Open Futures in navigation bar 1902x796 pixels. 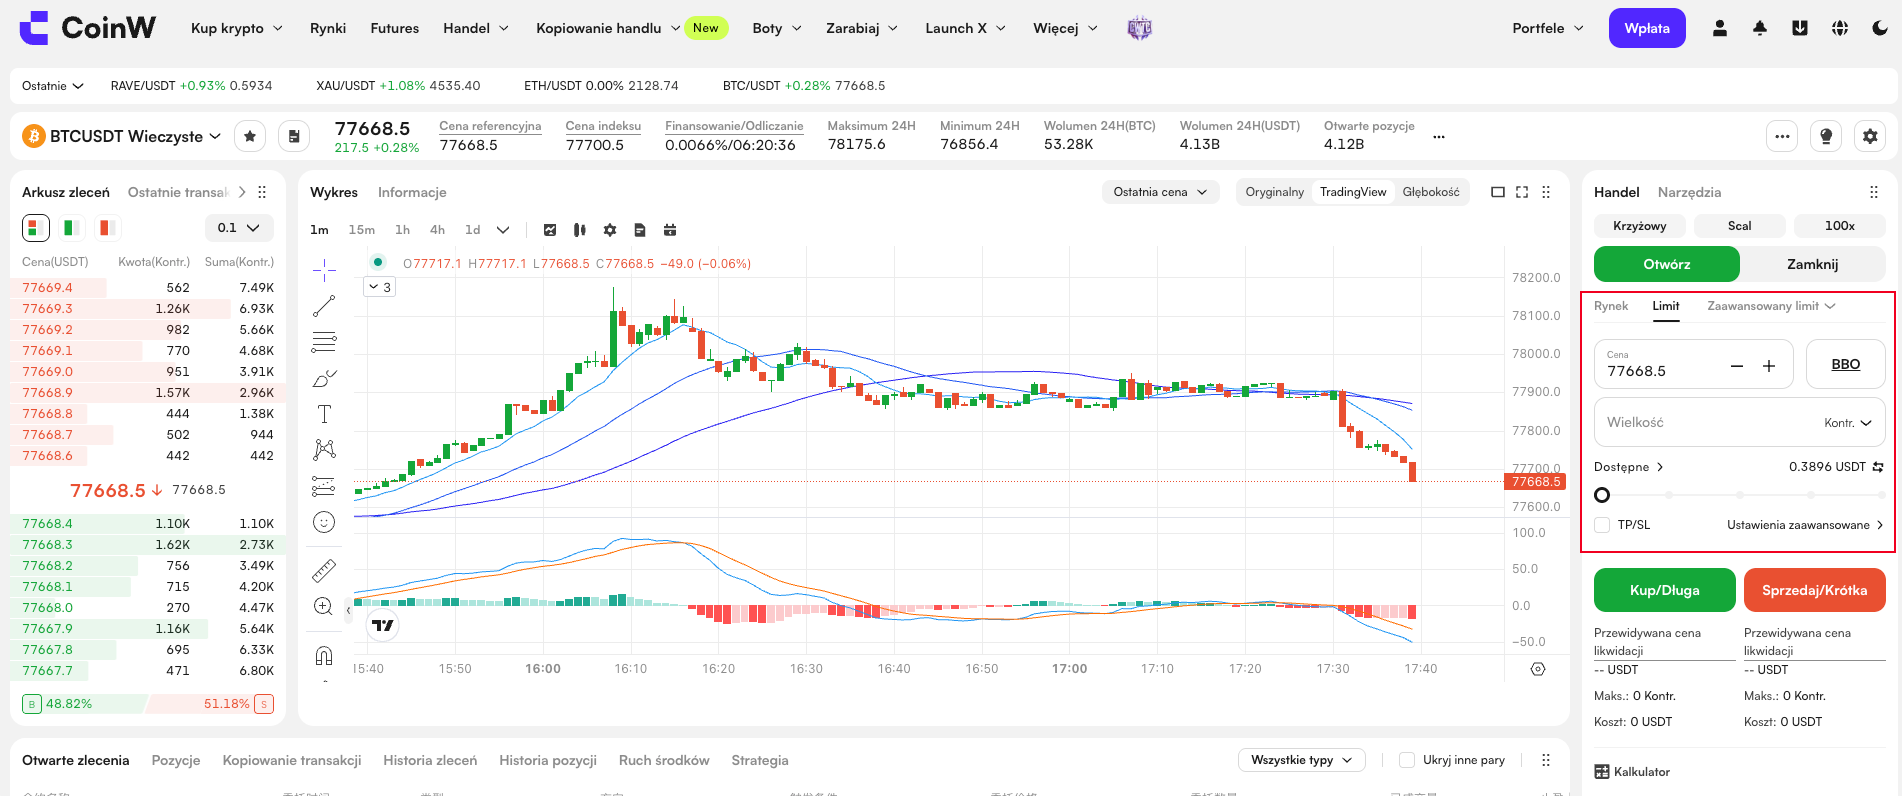tap(394, 28)
